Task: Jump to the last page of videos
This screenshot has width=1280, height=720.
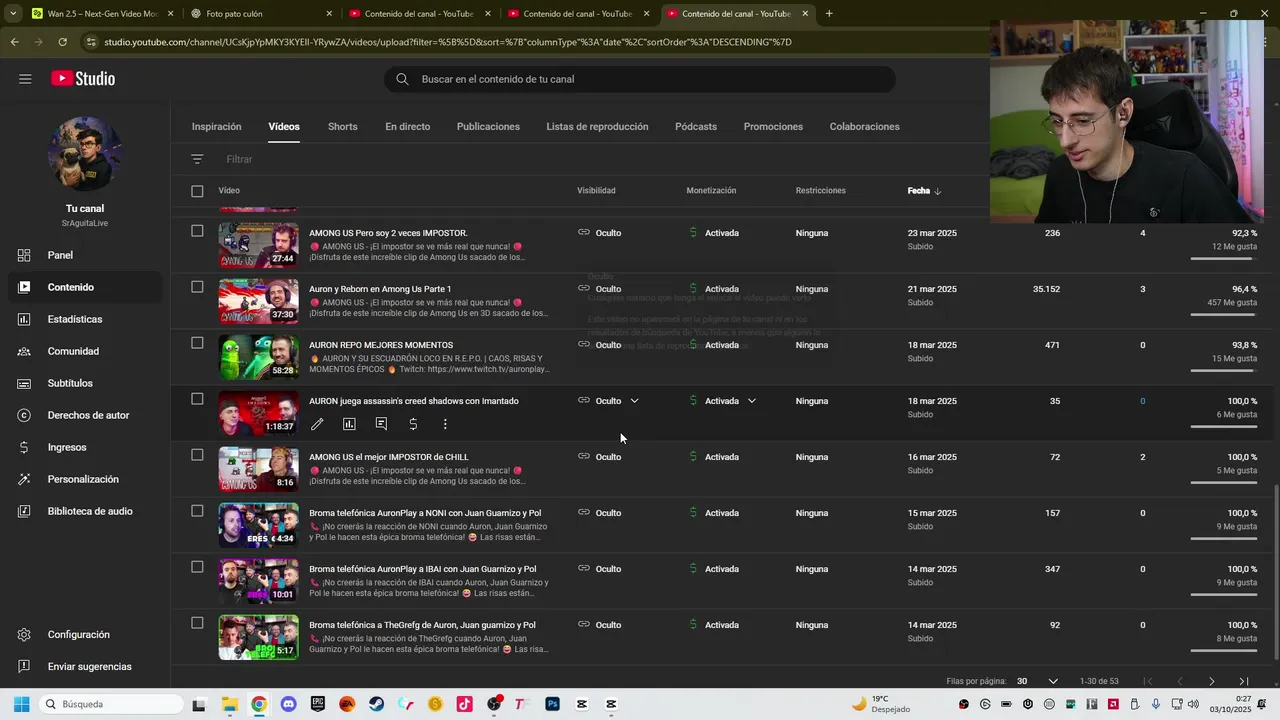Action: point(1243,681)
